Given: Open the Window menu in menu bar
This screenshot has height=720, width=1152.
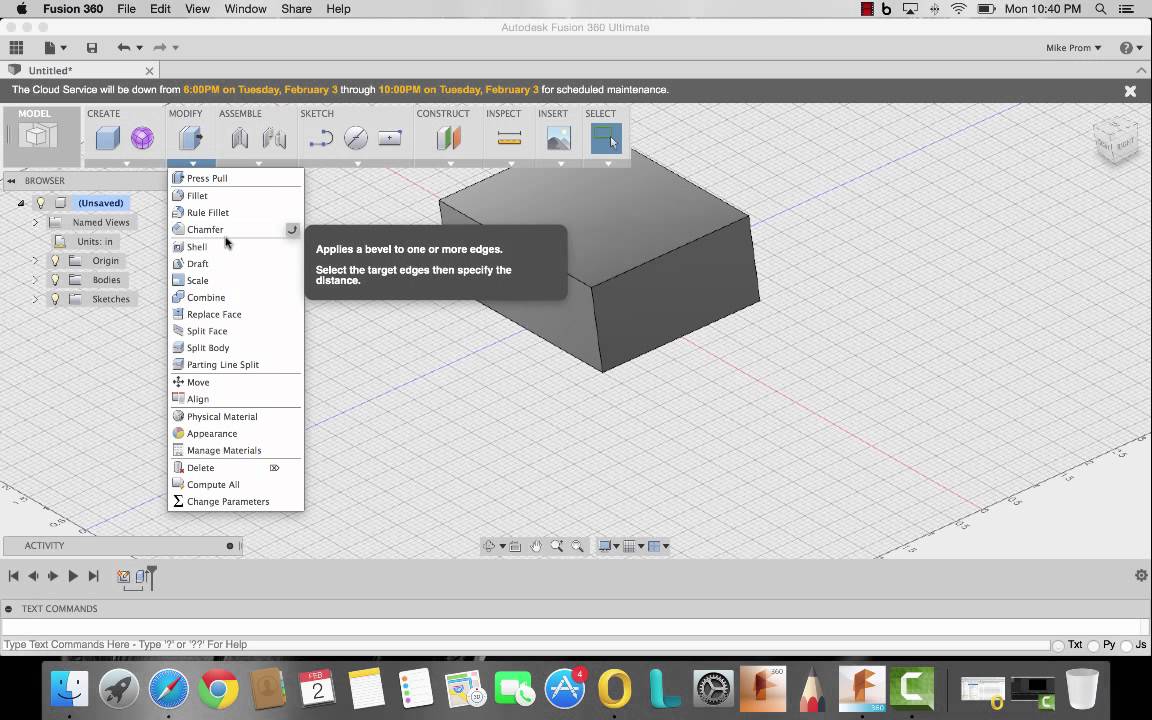Looking at the screenshot, I should click(x=245, y=9).
